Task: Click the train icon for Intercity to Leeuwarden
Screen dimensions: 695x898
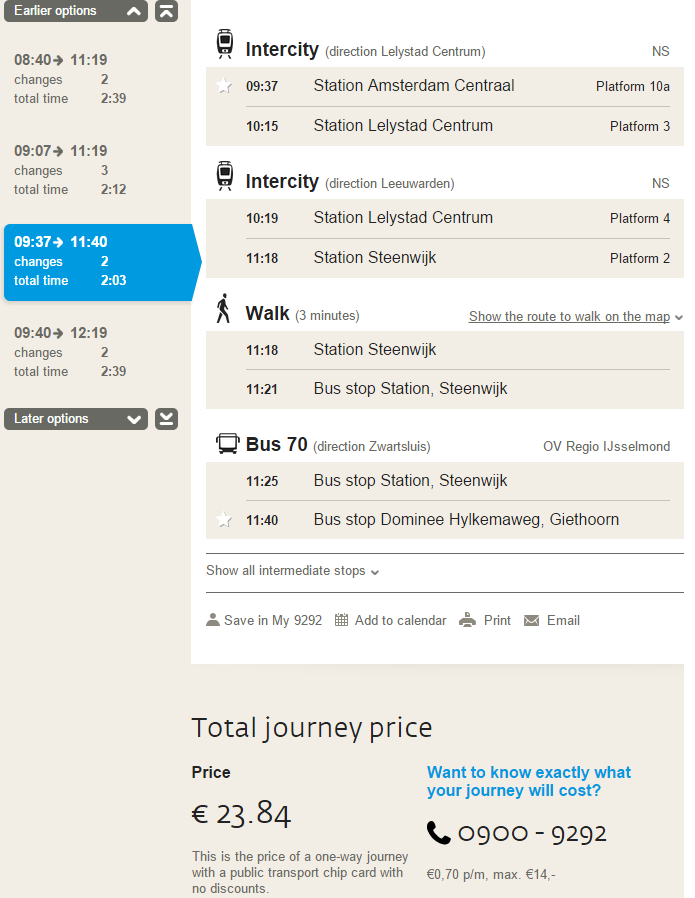Action: pyautogui.click(x=224, y=176)
